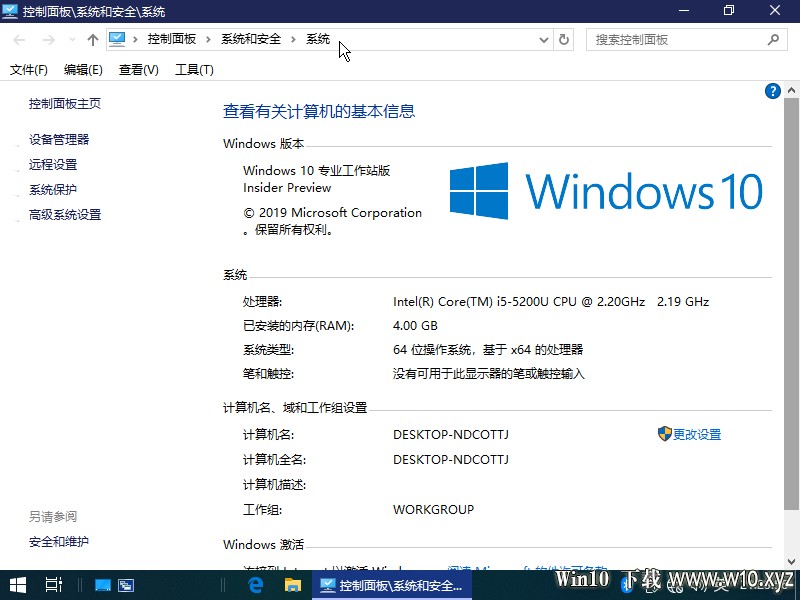Open the Windows Start button
This screenshot has width=800, height=600.
click(x=18, y=585)
